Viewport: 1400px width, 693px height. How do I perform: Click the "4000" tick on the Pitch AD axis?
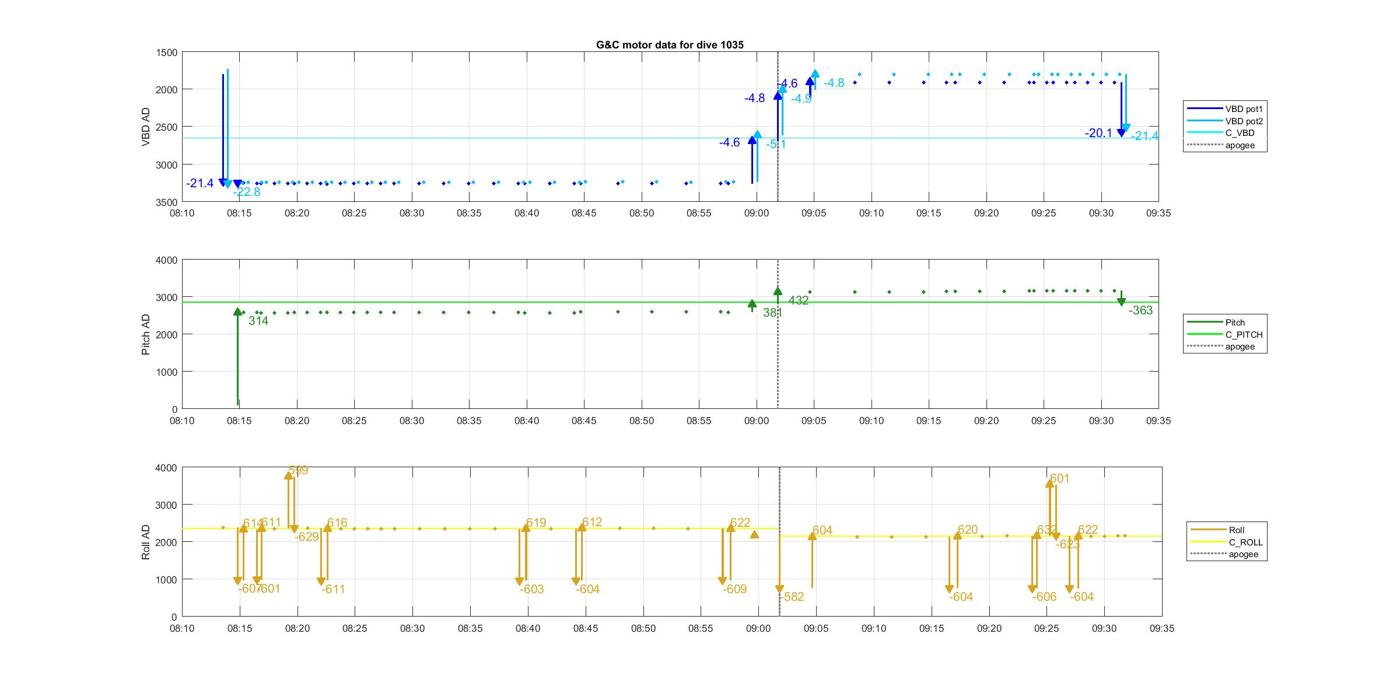click(167, 260)
